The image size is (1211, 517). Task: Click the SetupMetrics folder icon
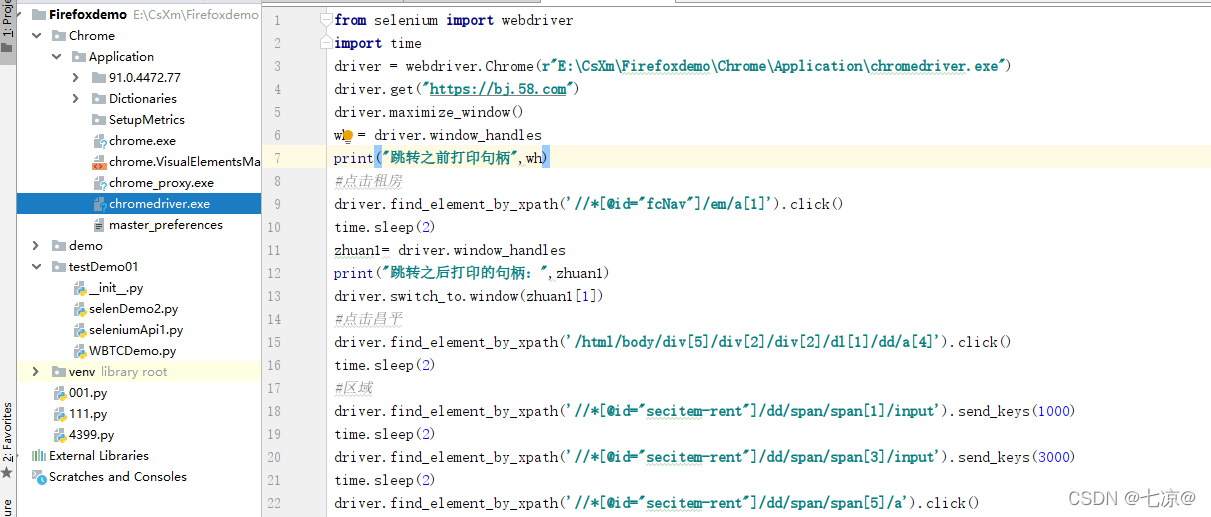(99, 120)
